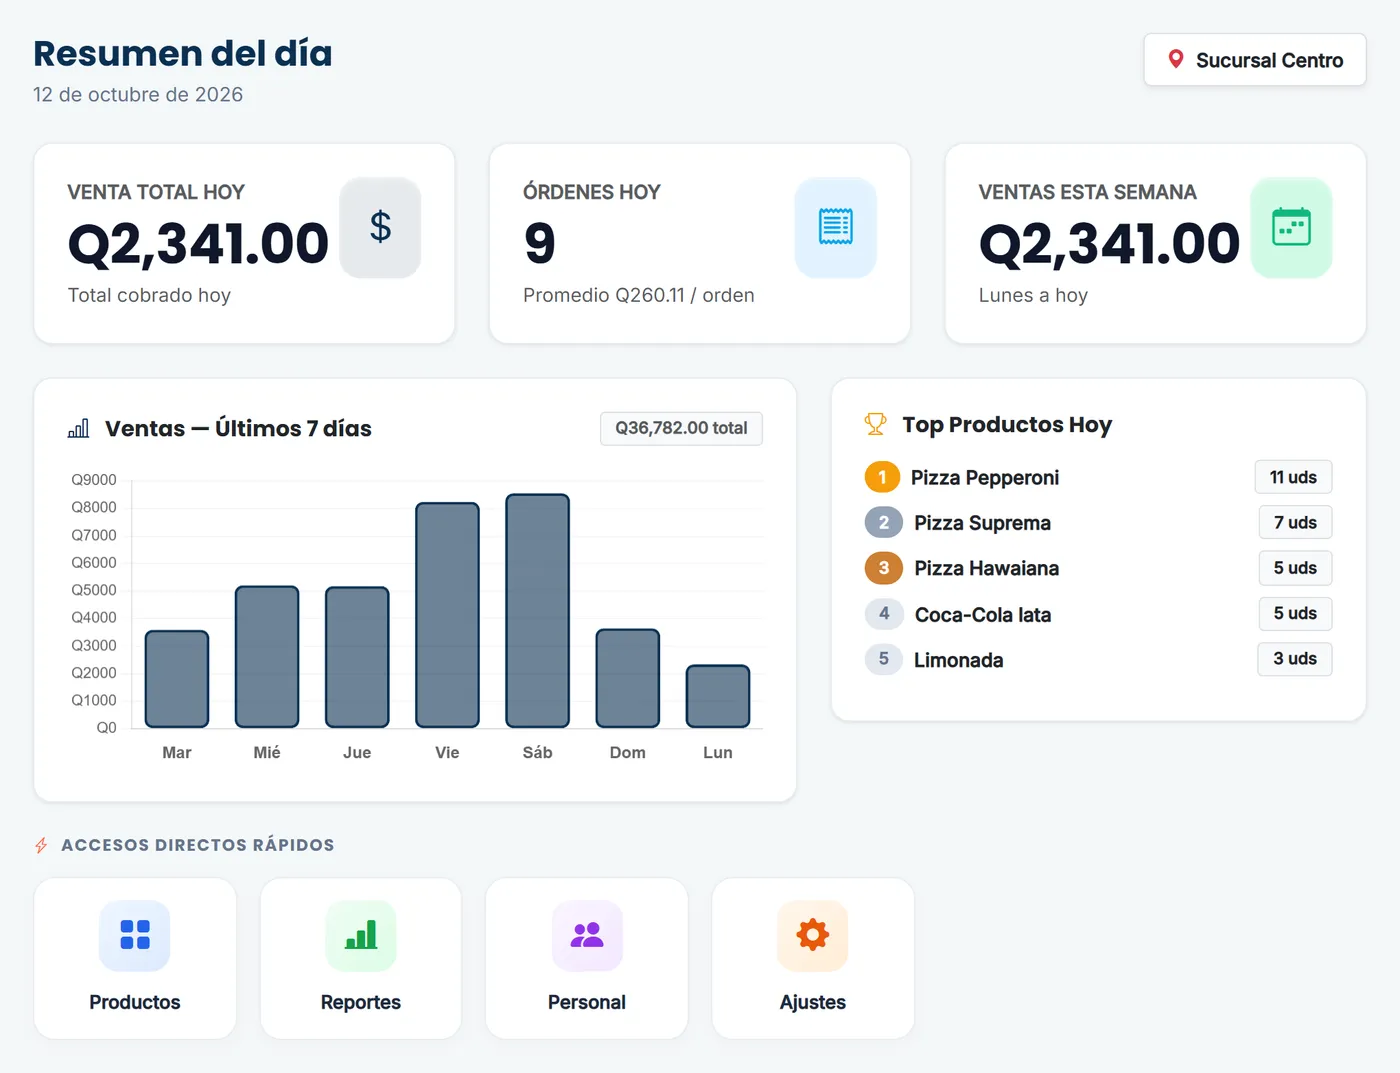Click the dollar sign icon in Venta Total Hoy
The height and width of the screenshot is (1073, 1400).
click(380, 227)
